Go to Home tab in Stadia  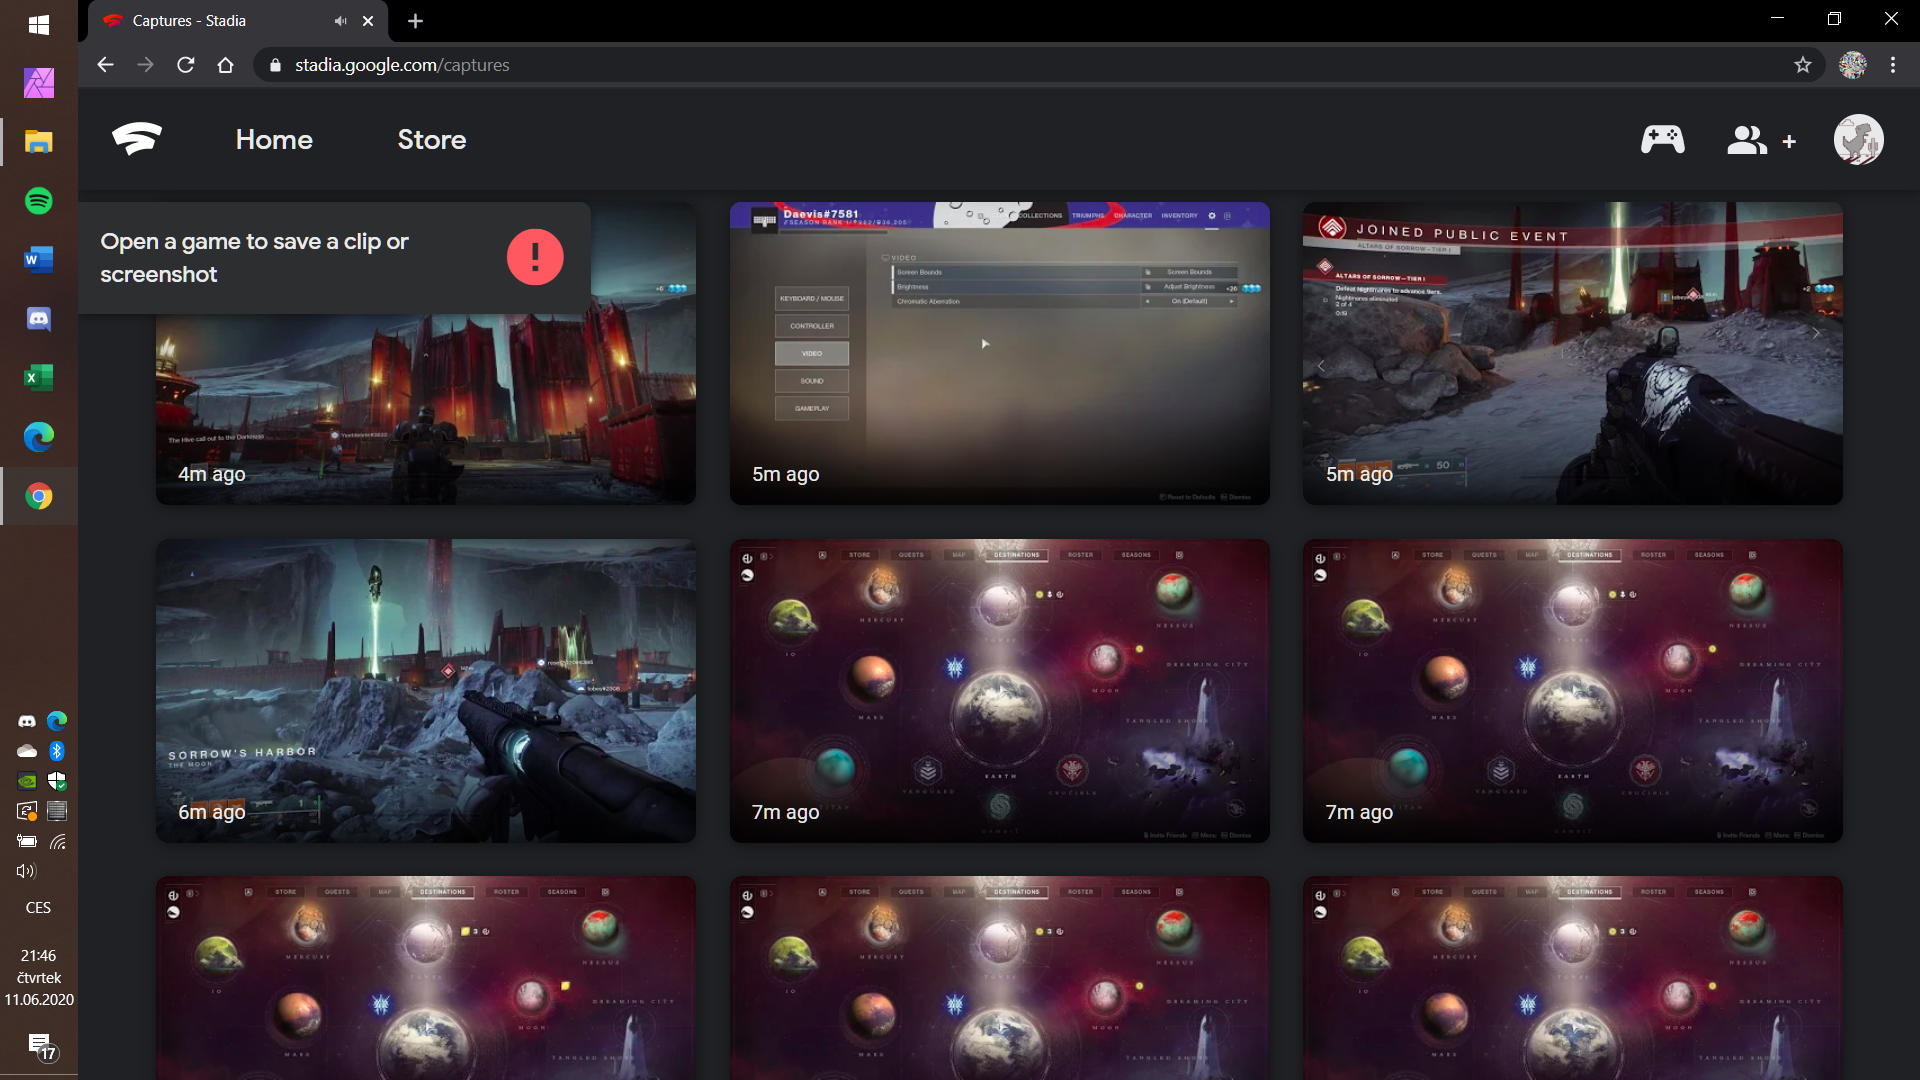coord(274,140)
